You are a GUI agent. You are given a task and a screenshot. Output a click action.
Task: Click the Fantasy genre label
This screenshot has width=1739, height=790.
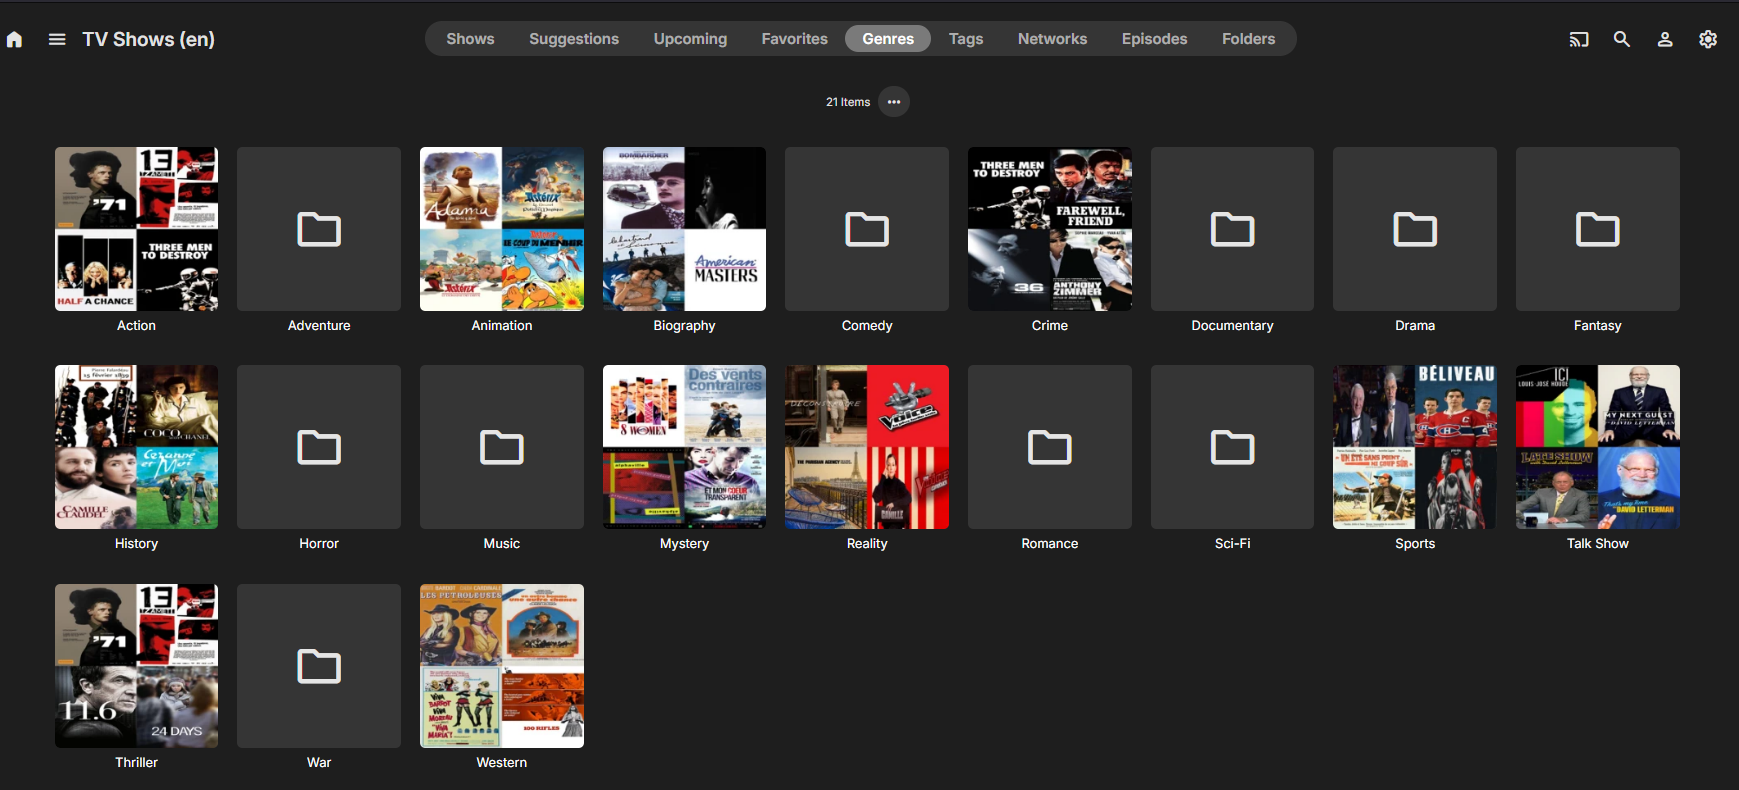[1598, 326]
